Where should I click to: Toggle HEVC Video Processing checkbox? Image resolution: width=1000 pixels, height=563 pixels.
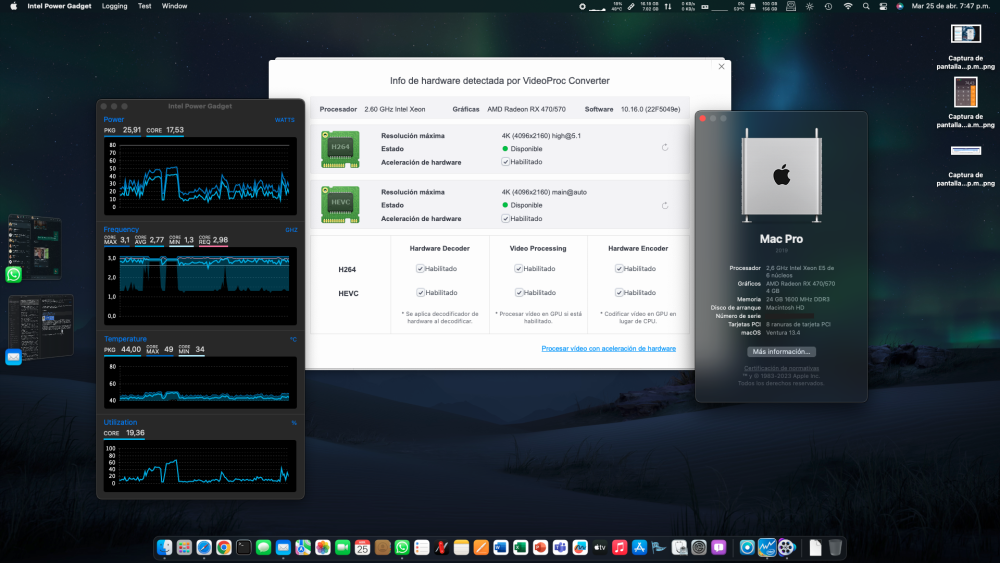point(518,293)
